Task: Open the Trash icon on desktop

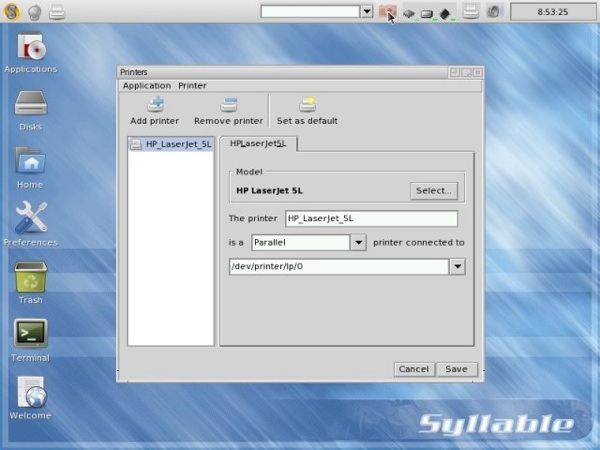Action: [x=30, y=277]
